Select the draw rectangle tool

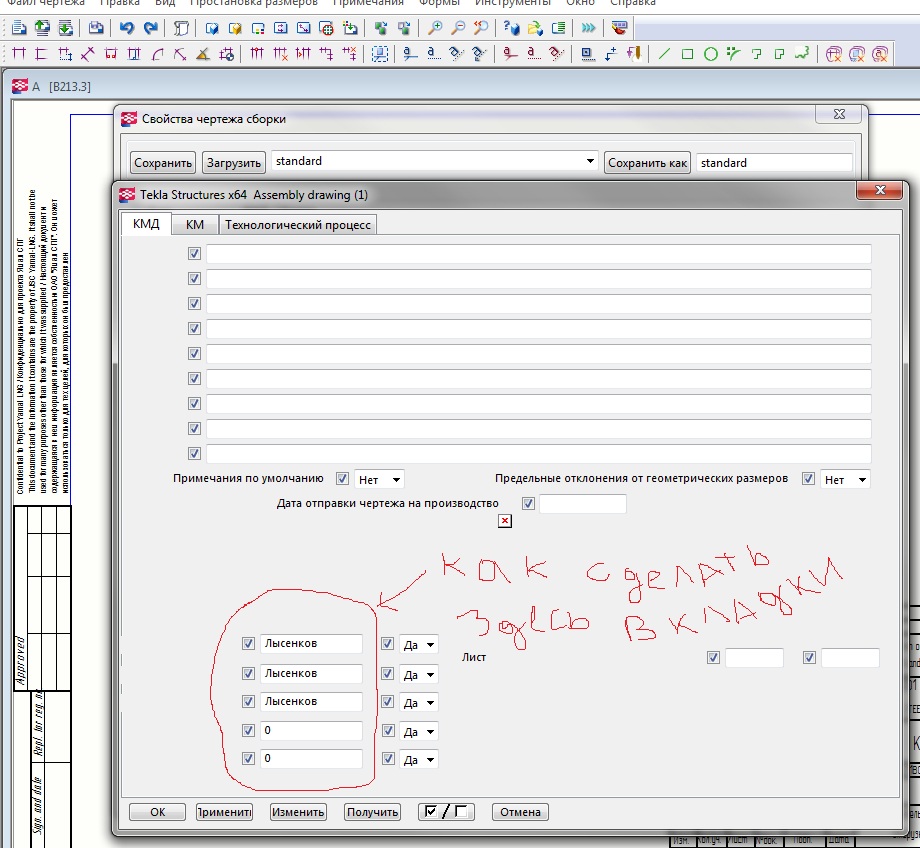point(687,54)
